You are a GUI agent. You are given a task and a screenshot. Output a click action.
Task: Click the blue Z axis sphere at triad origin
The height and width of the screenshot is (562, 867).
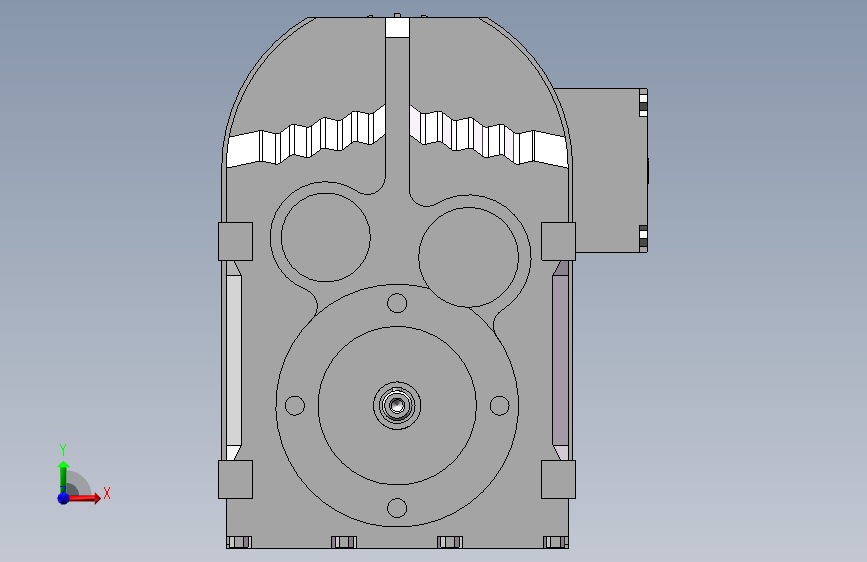coord(64,498)
